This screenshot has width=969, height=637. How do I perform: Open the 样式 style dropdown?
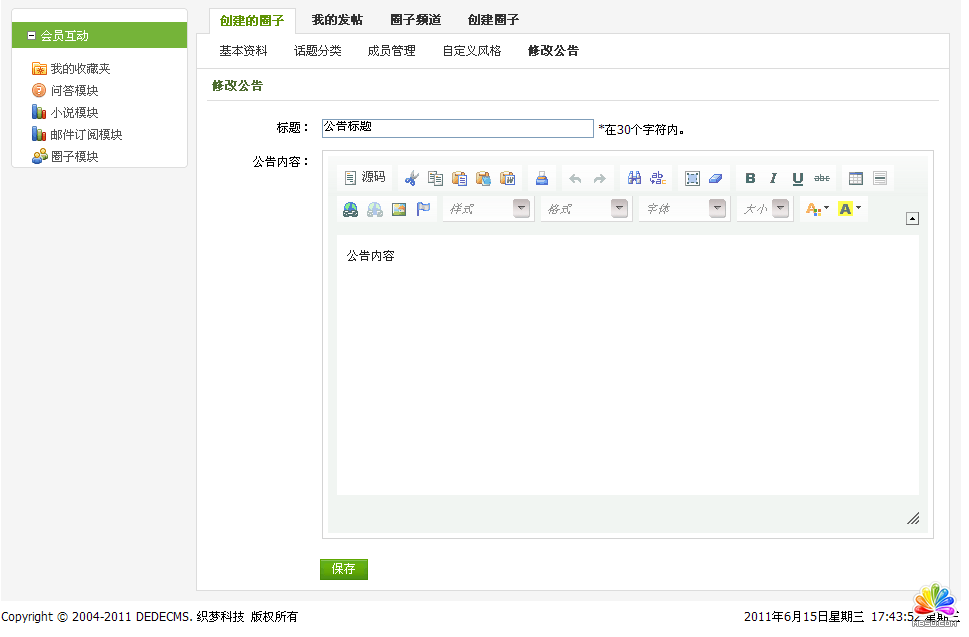click(488, 209)
